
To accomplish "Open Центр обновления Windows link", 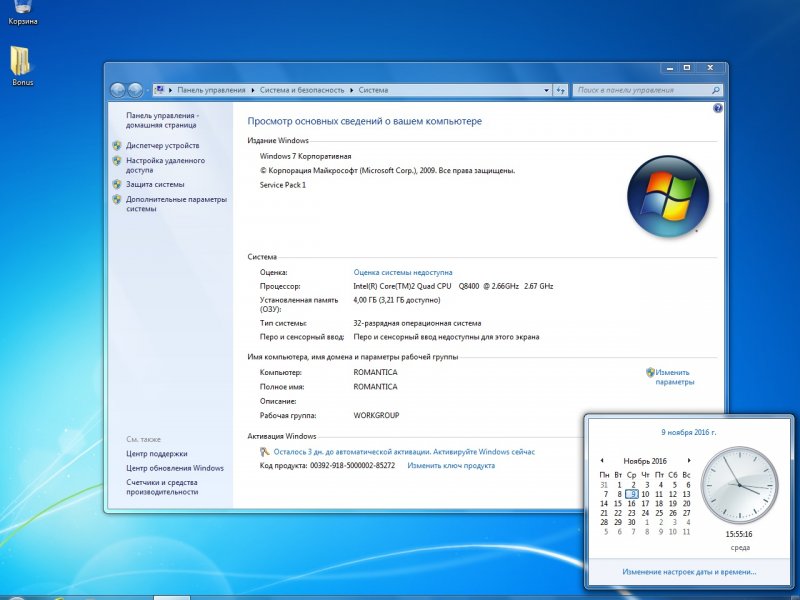I will pyautogui.click(x=175, y=468).
